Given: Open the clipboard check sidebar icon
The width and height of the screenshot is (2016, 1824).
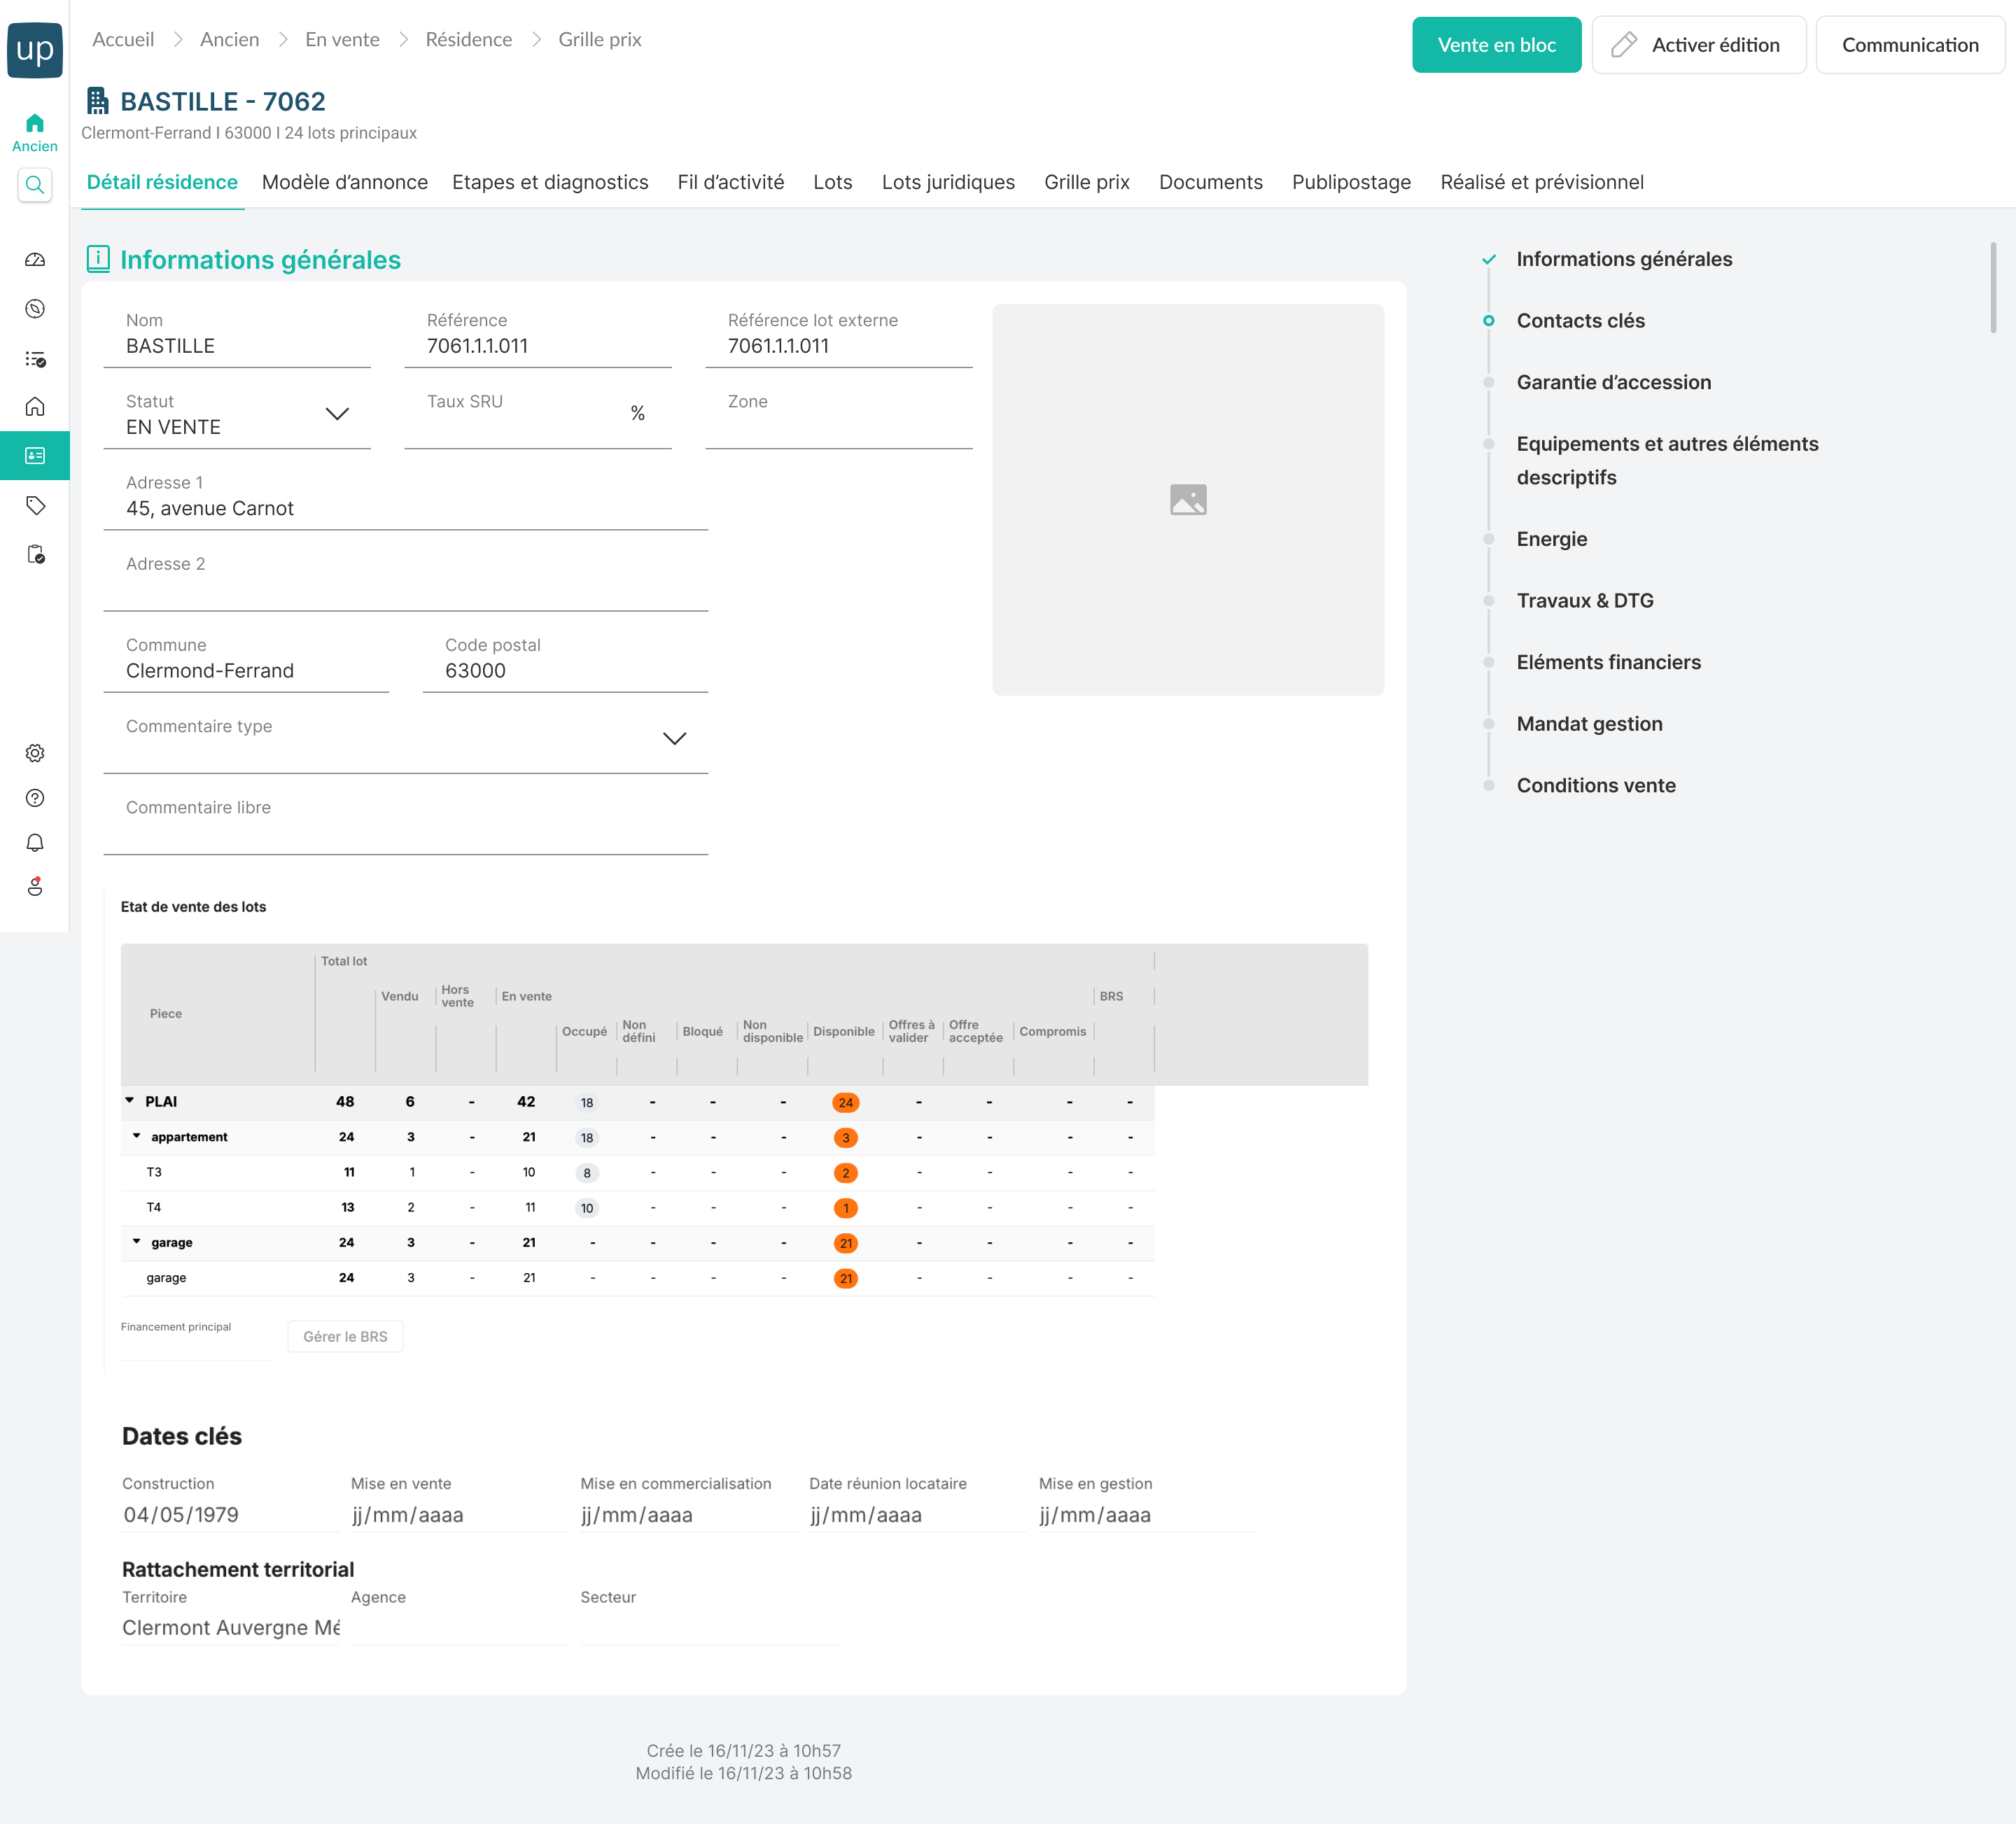Looking at the screenshot, I should (35, 555).
